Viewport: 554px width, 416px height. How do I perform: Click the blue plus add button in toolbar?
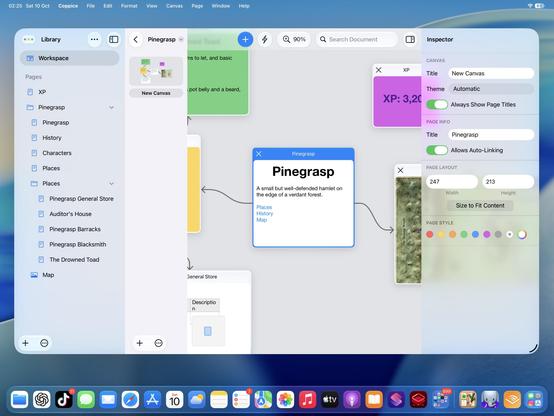point(245,39)
